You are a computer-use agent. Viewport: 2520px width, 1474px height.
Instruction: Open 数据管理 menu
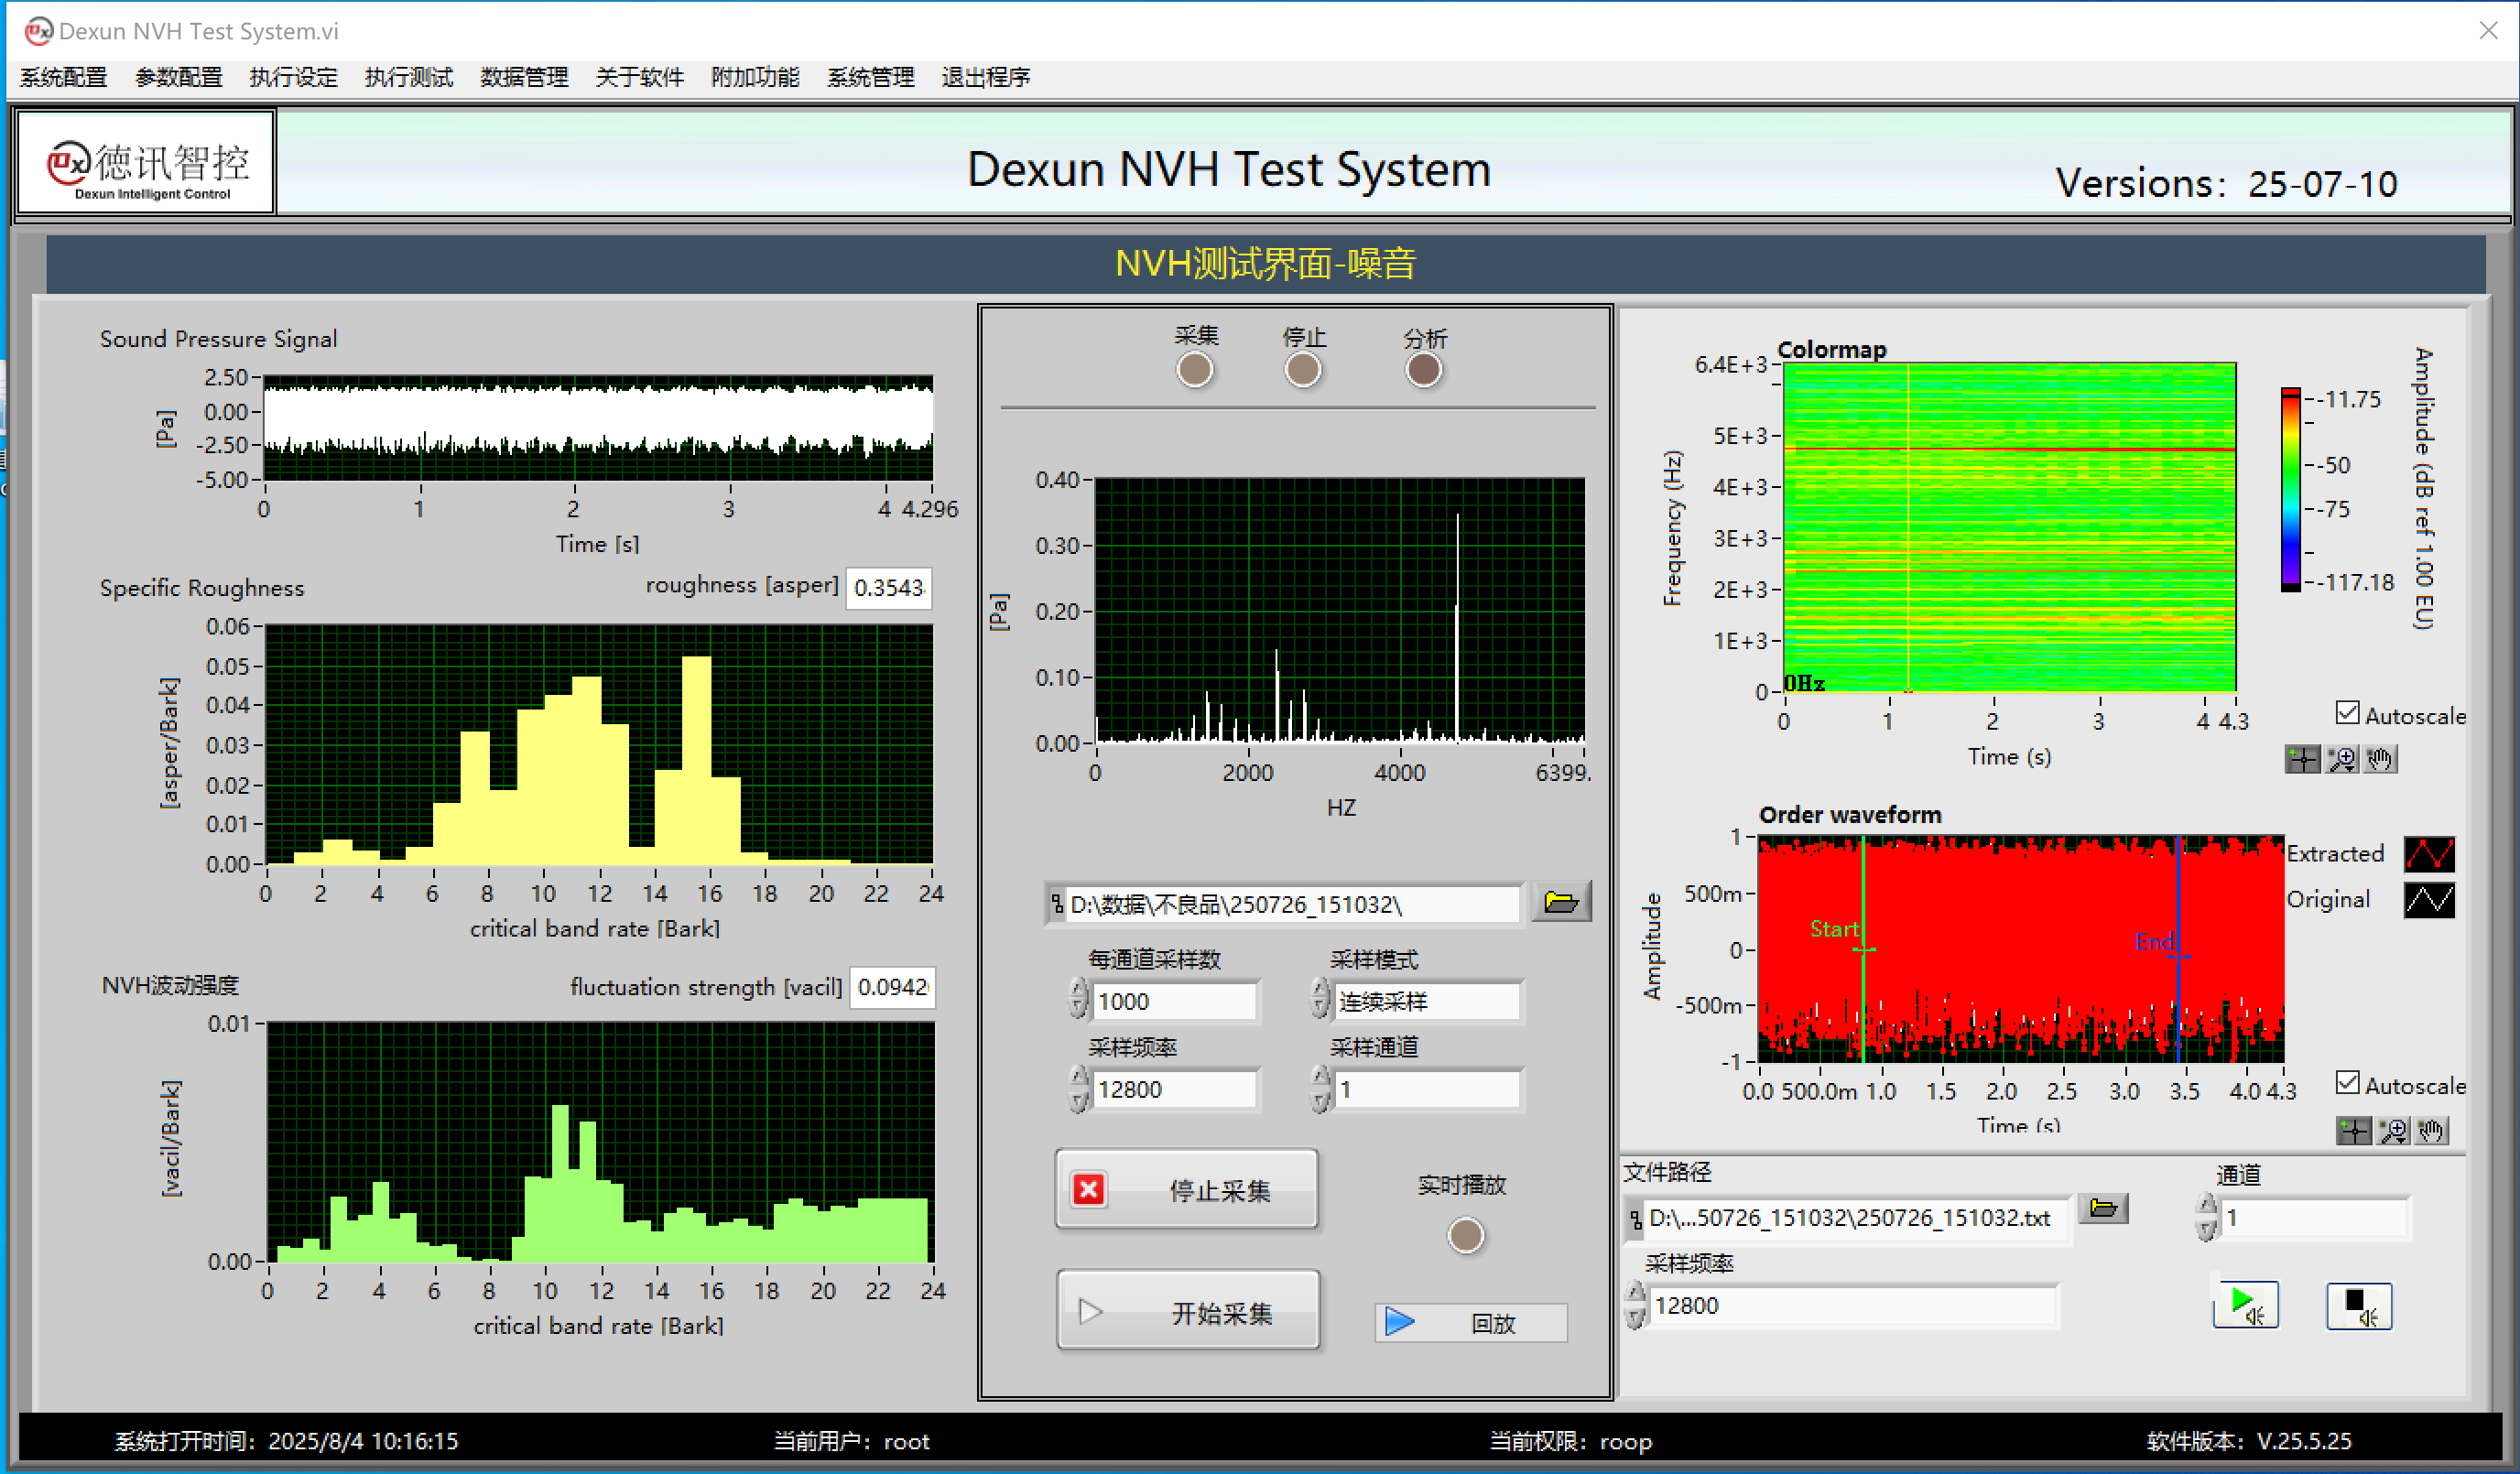524,77
